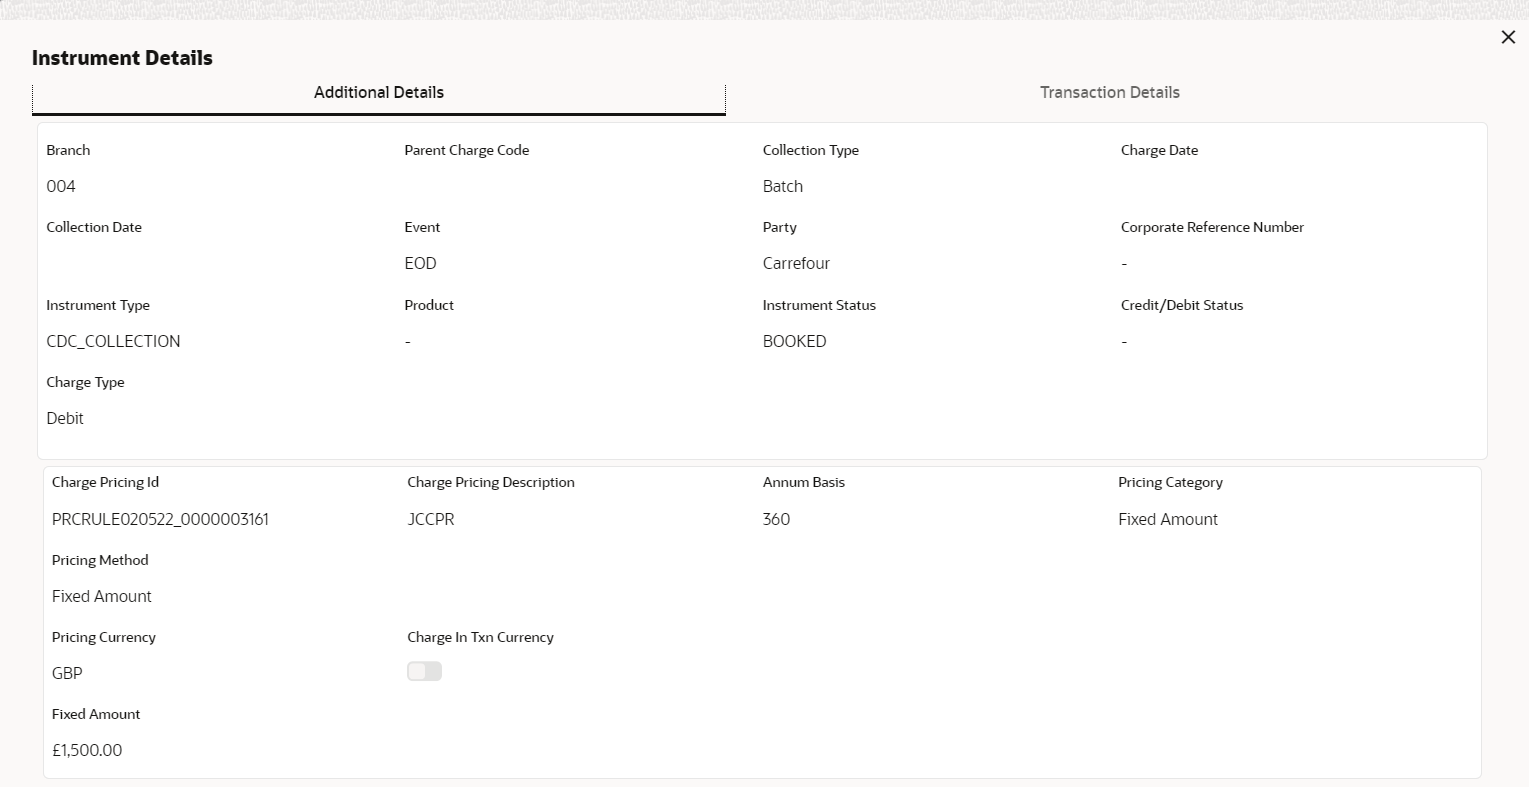
Task: Click the Fixed Amount value £1,500.00
Action: (x=87, y=750)
